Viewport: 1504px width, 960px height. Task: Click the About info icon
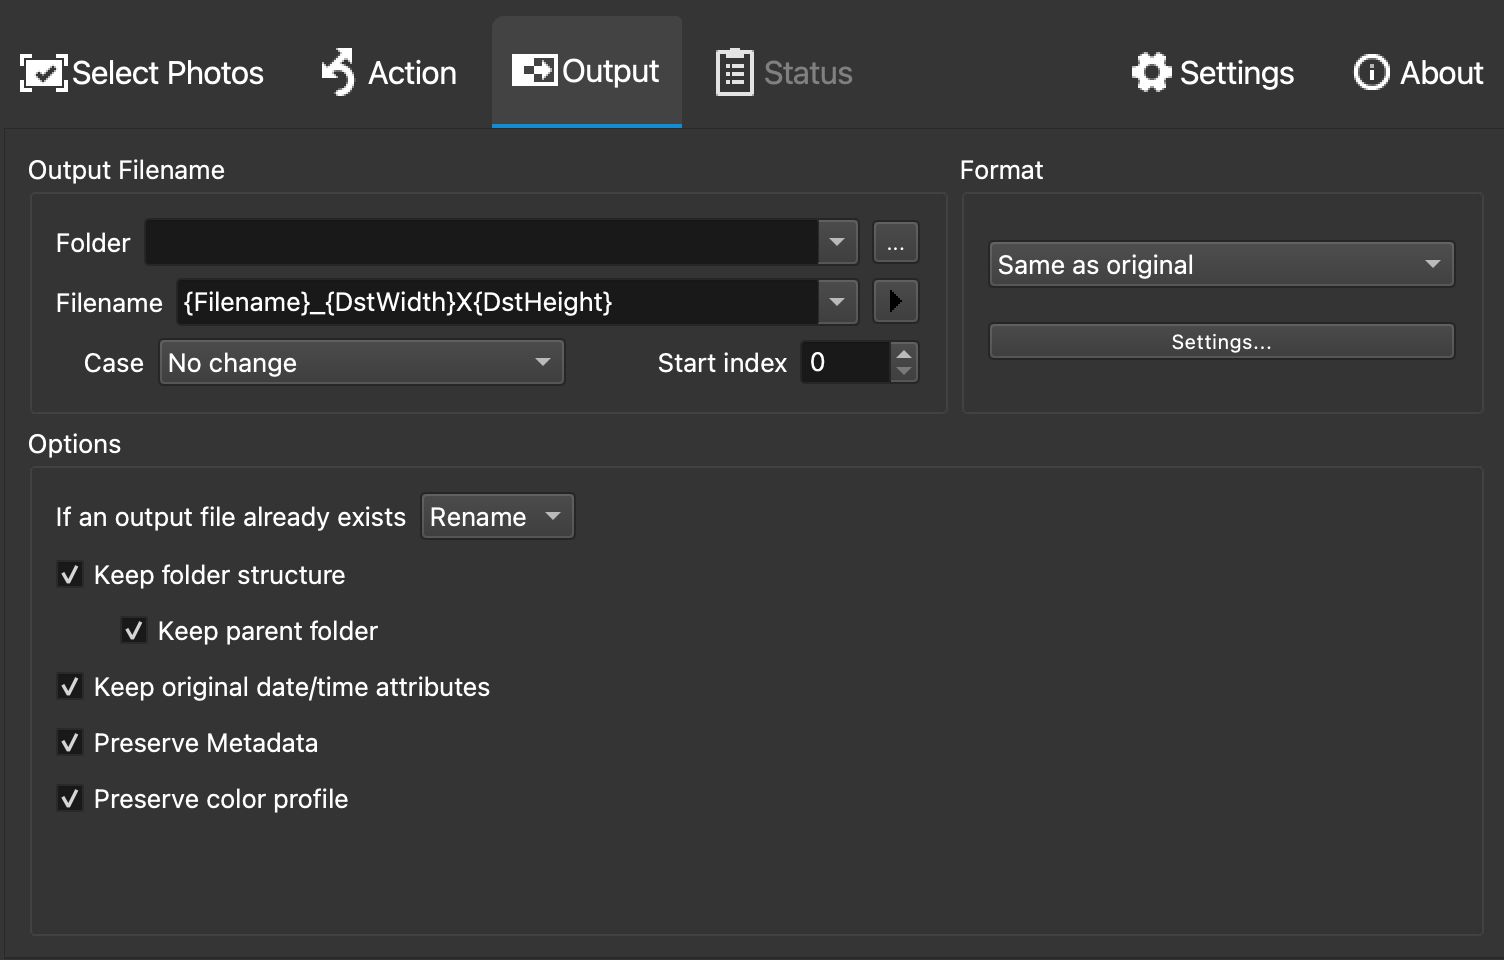[1370, 72]
